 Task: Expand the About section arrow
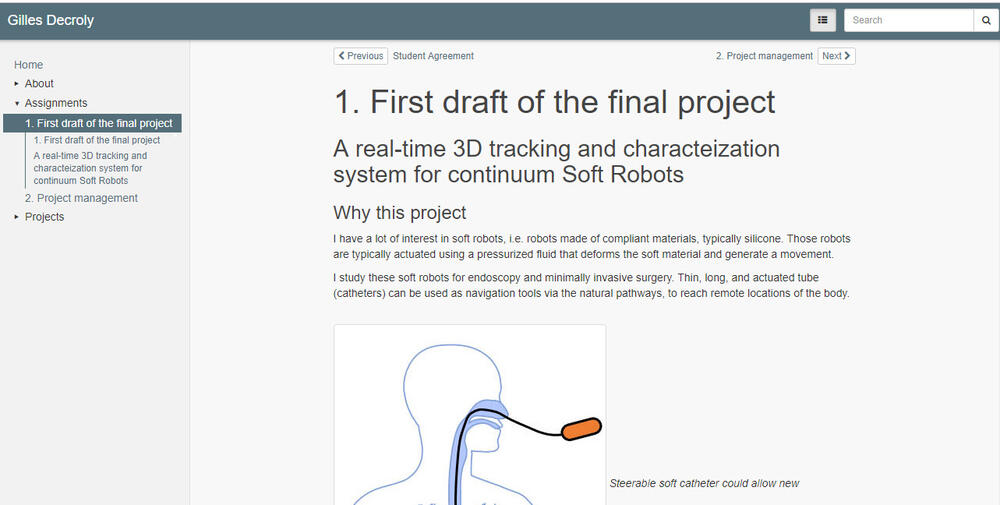17,84
